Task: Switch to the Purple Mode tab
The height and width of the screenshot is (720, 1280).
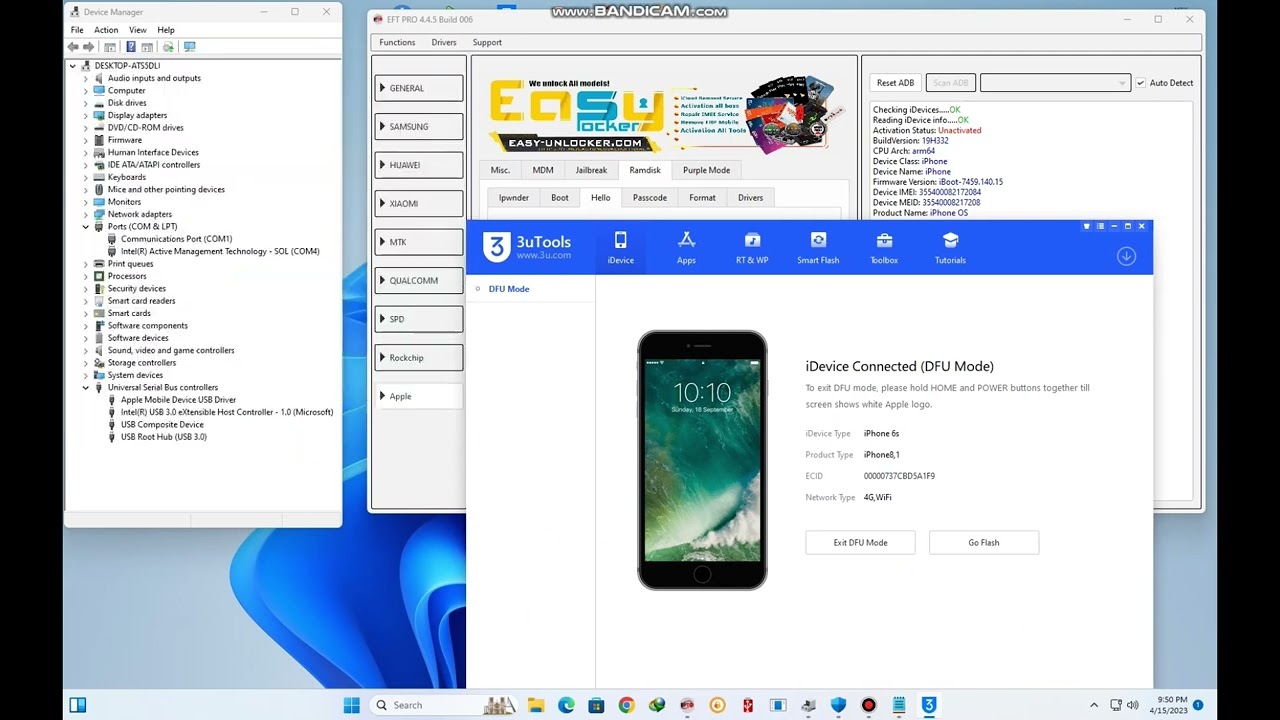Action: pyautogui.click(x=706, y=170)
